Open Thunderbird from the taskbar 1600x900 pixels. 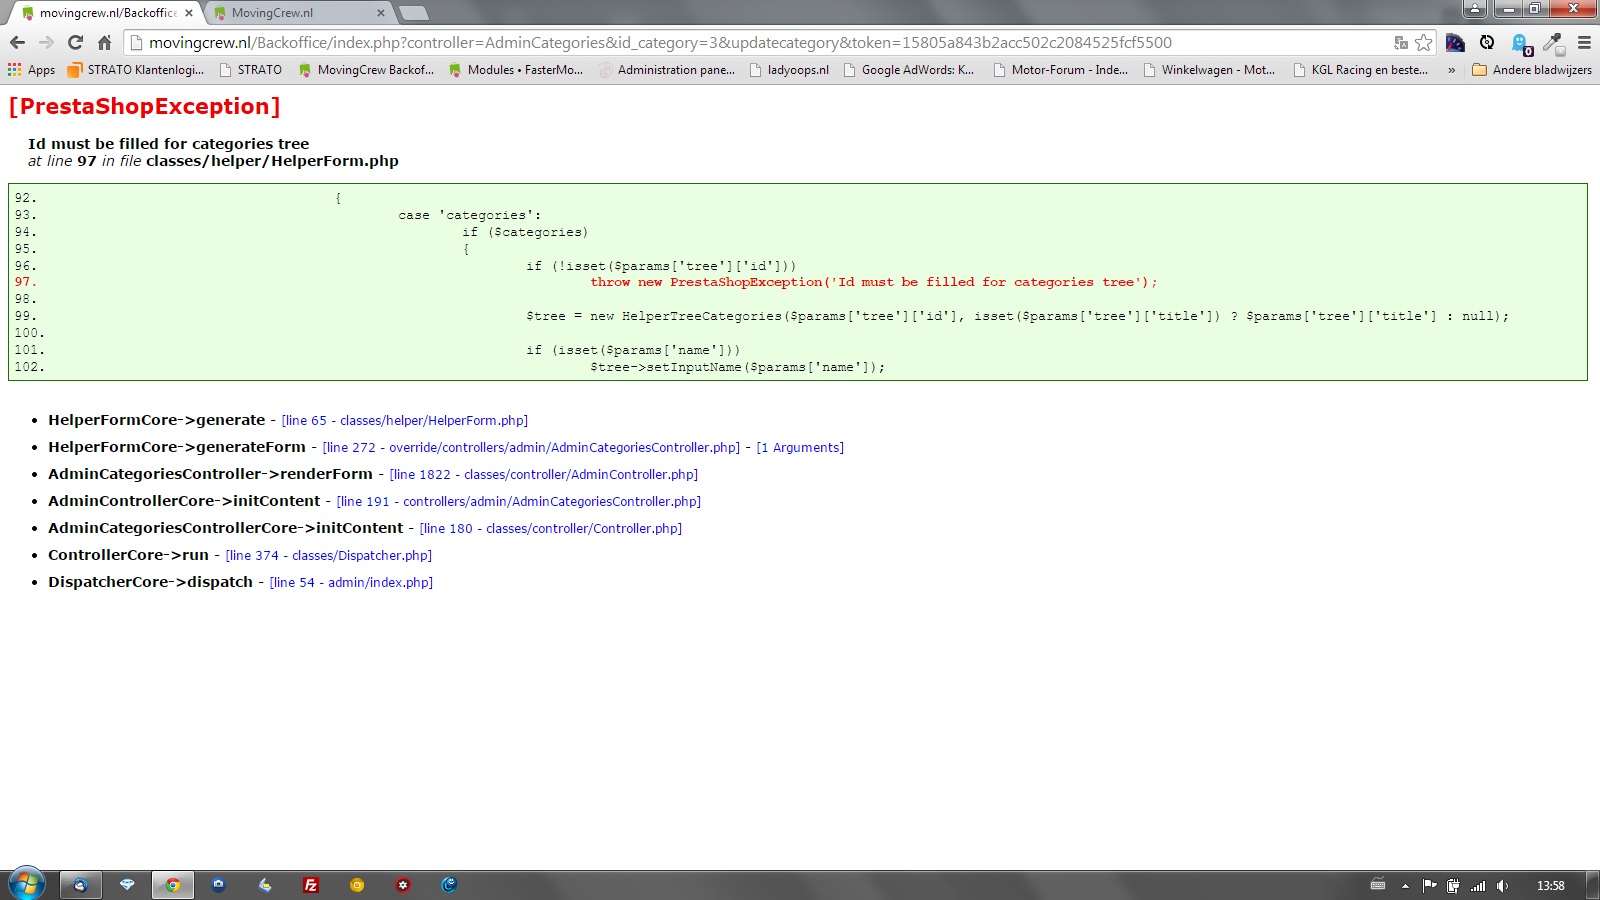pyautogui.click(x=81, y=885)
